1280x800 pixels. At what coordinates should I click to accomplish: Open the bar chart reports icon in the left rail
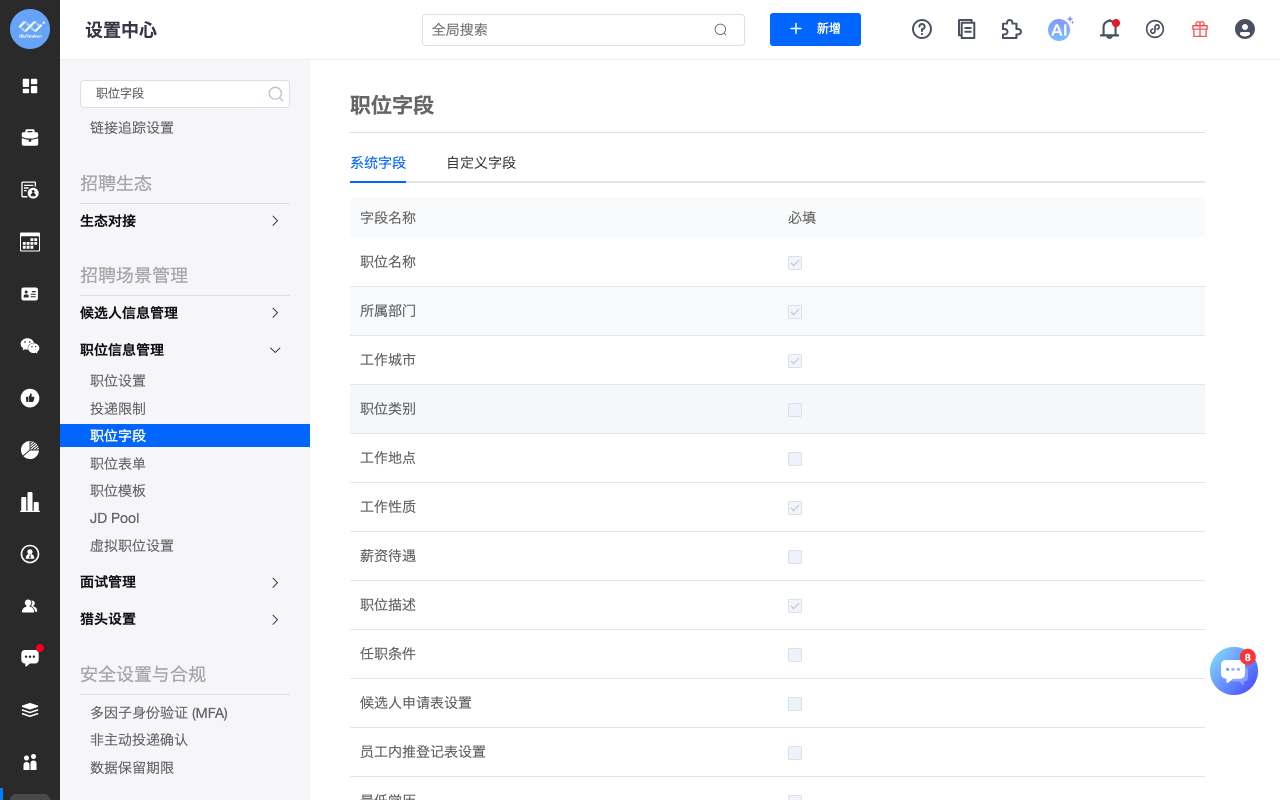tap(30, 502)
